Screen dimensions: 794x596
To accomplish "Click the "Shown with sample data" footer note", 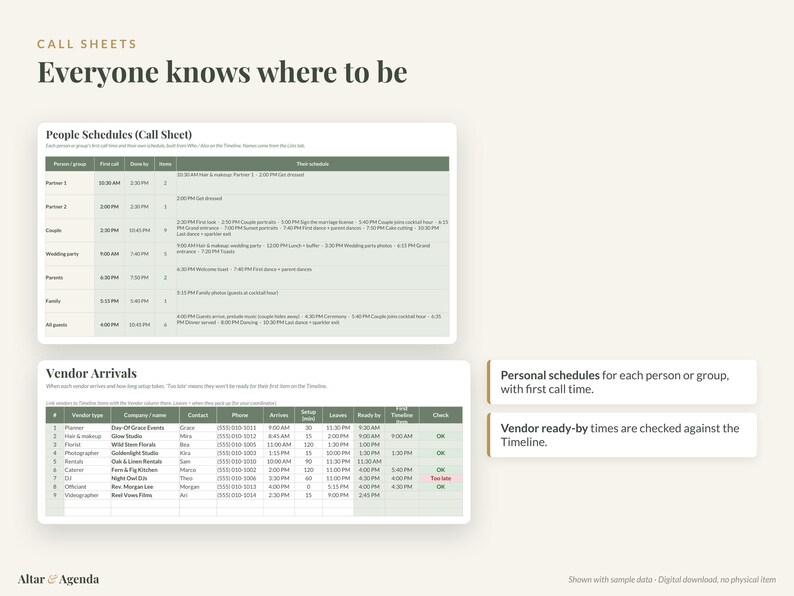I will 672,580.
